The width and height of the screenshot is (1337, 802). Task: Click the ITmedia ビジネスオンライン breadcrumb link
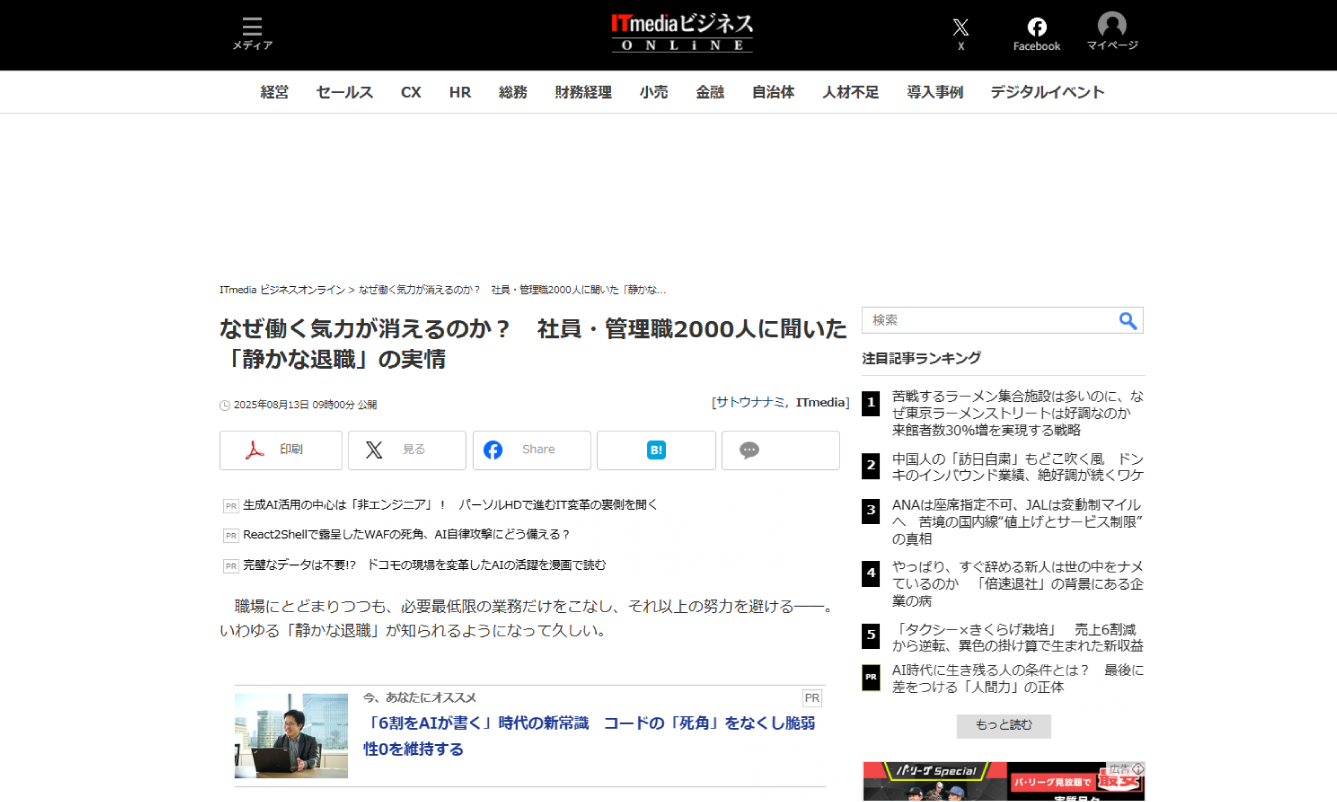click(282, 289)
